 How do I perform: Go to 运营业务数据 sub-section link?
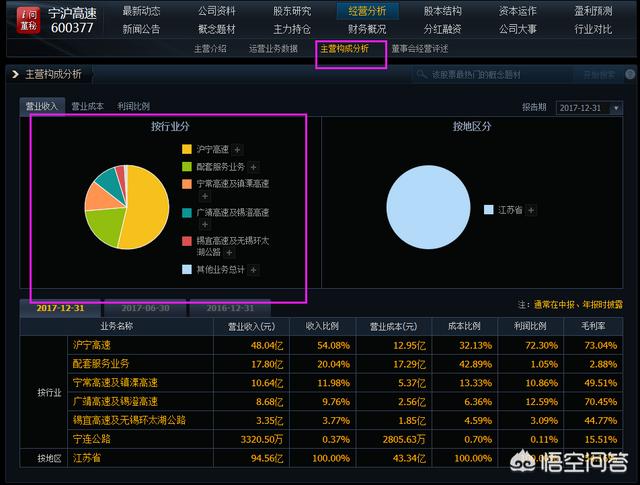point(273,48)
